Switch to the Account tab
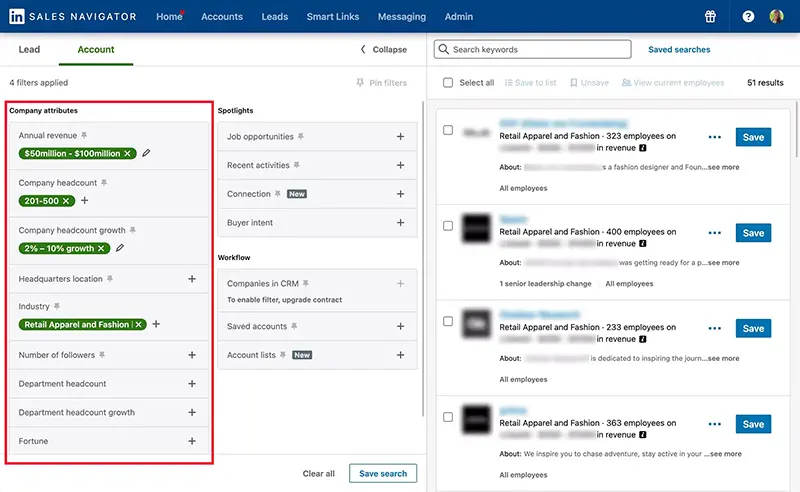The height and width of the screenshot is (492, 800). tap(96, 50)
